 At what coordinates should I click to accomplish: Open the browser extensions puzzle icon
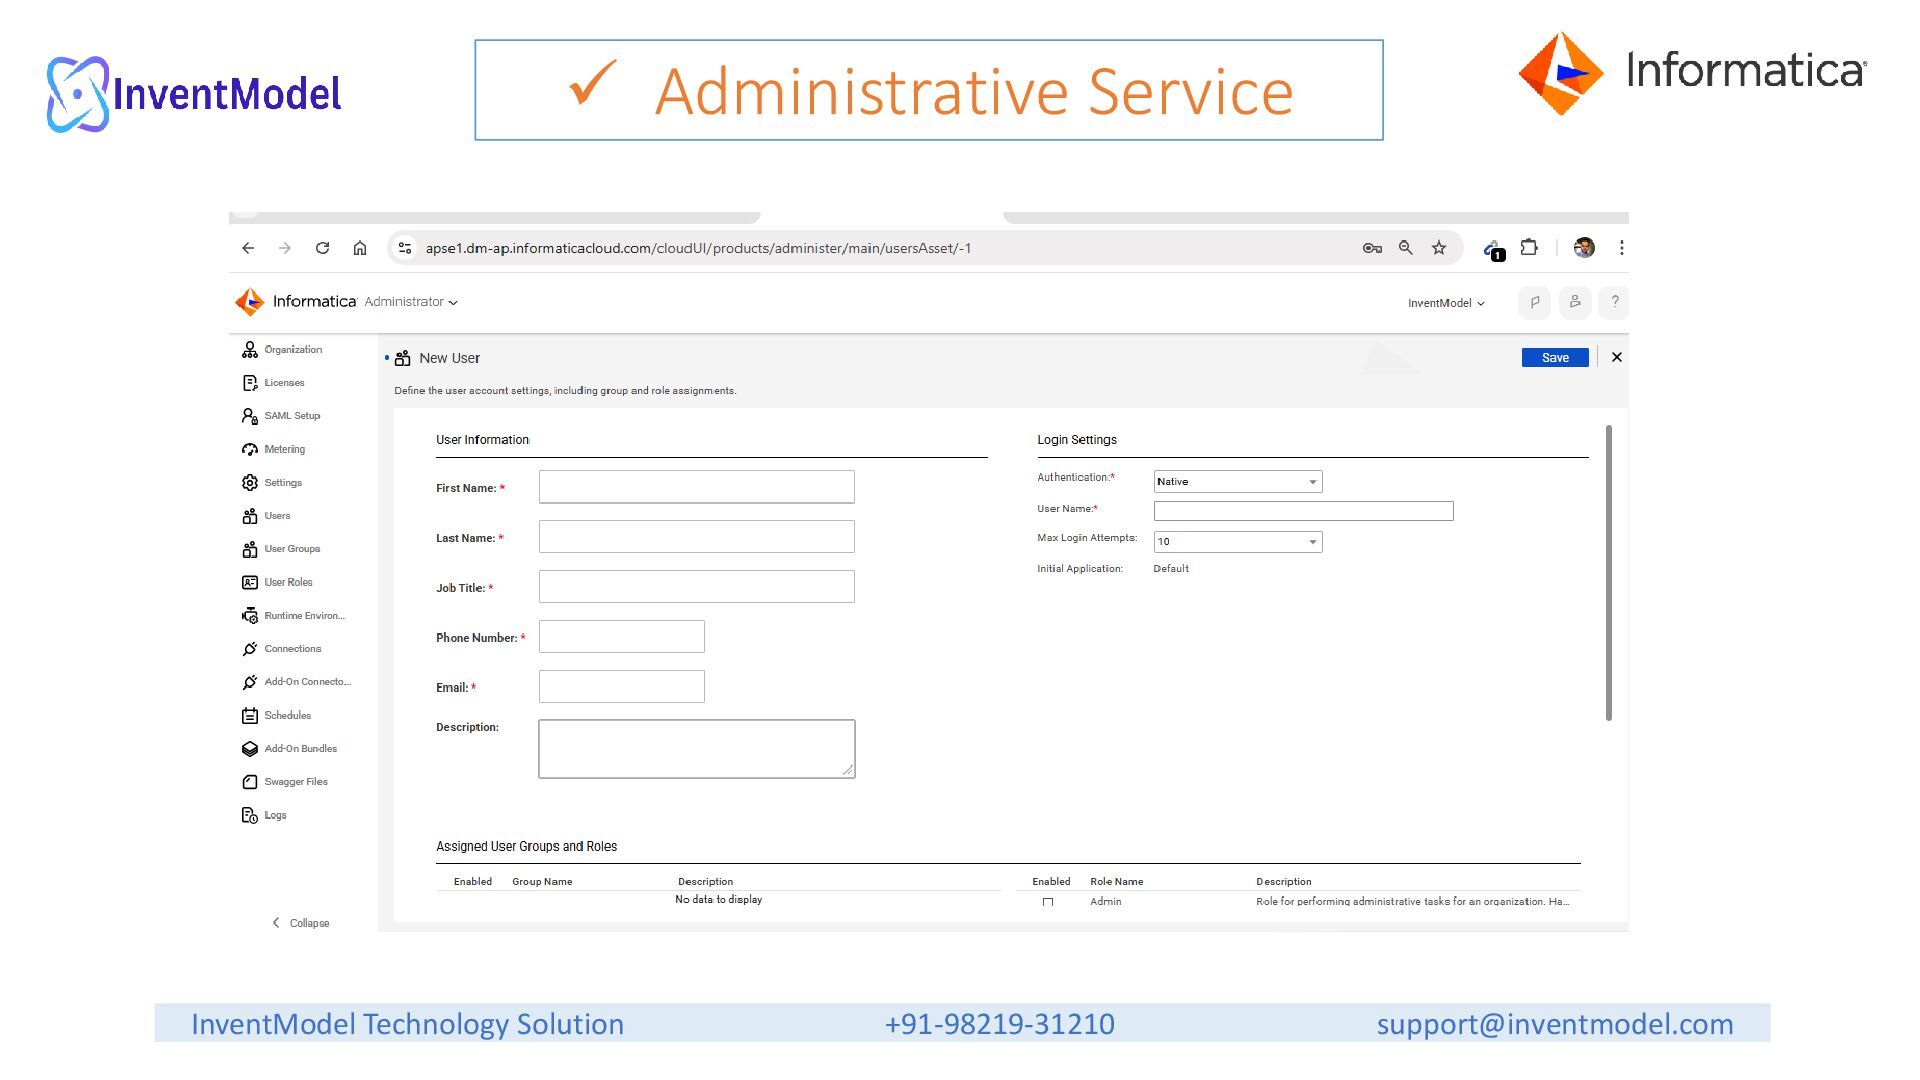point(1529,247)
